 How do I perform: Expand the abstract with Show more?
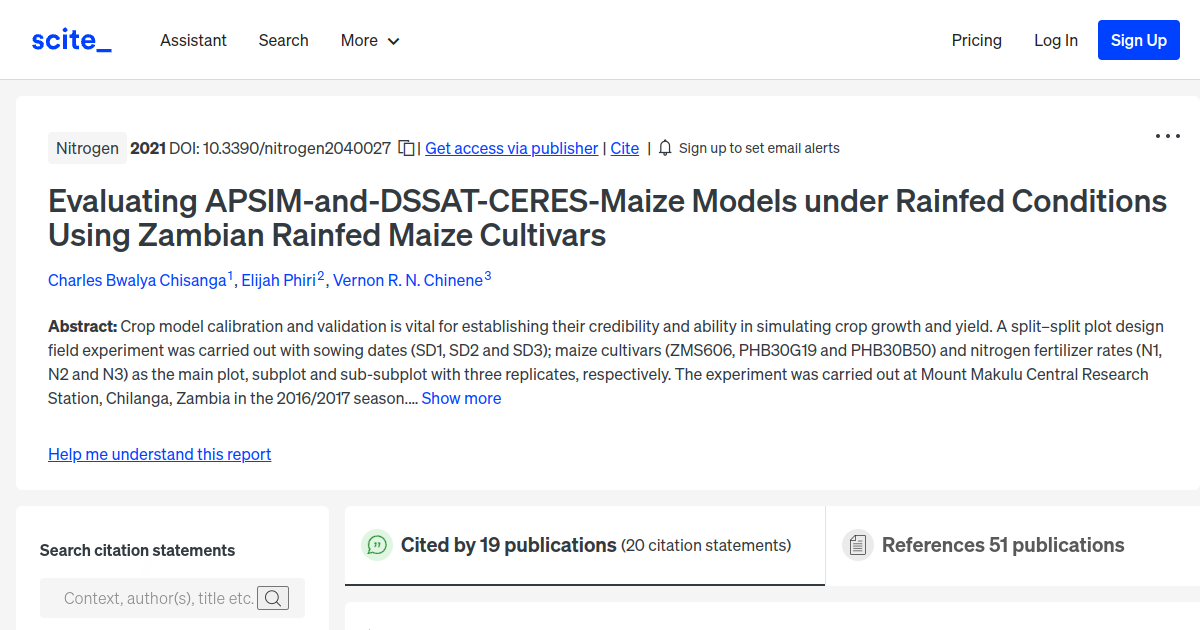coord(461,398)
